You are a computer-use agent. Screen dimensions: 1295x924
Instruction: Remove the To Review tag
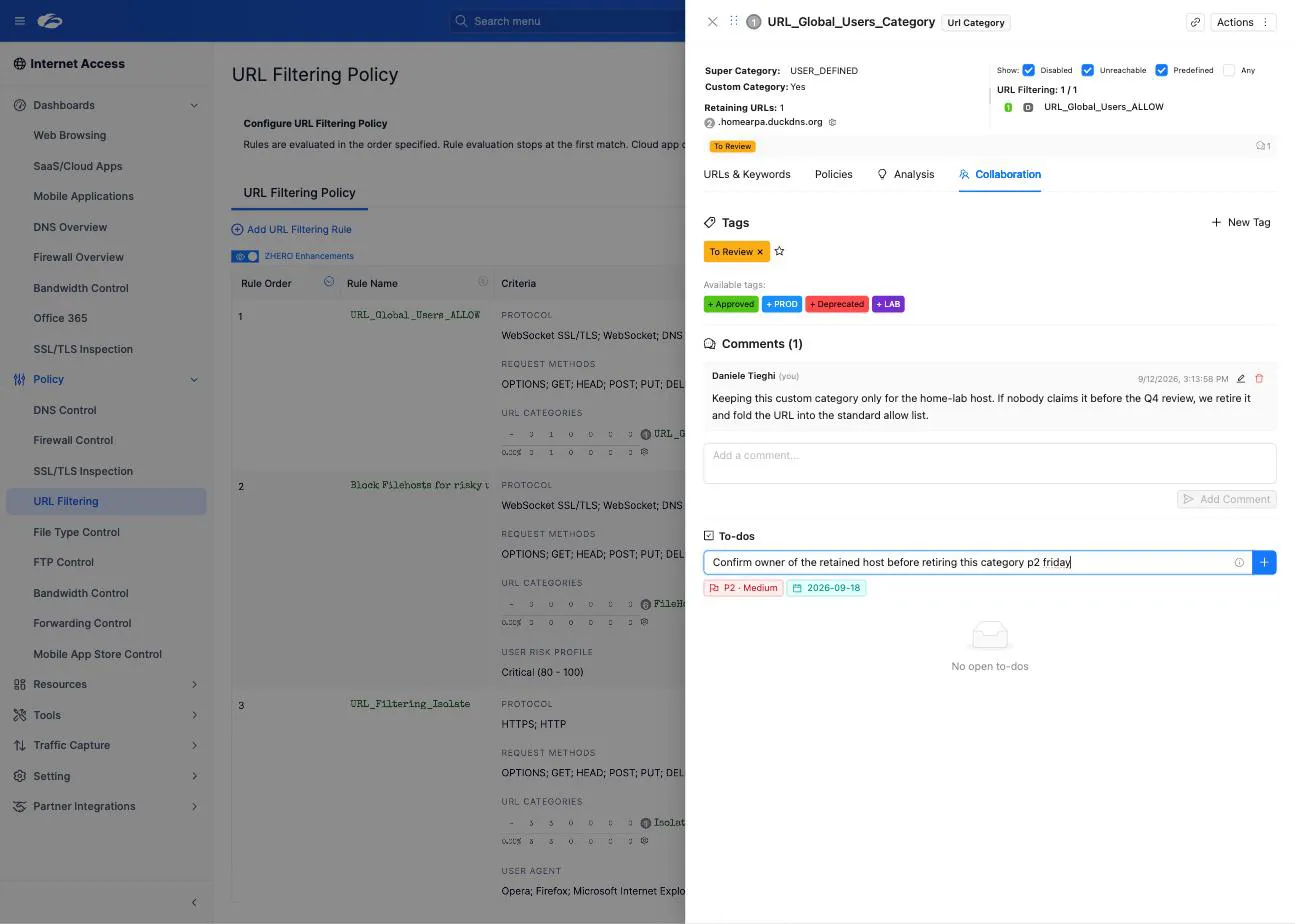[x=760, y=252]
